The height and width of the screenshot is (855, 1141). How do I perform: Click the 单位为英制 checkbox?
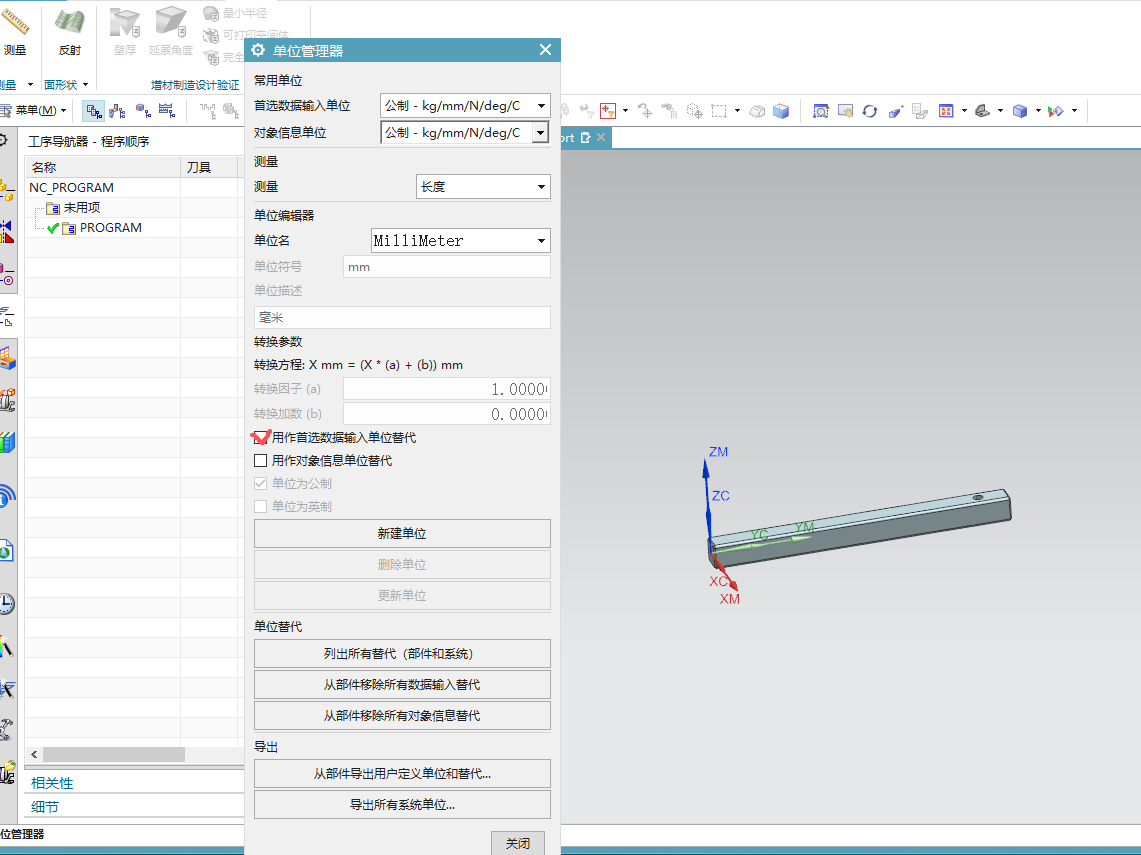click(261, 506)
